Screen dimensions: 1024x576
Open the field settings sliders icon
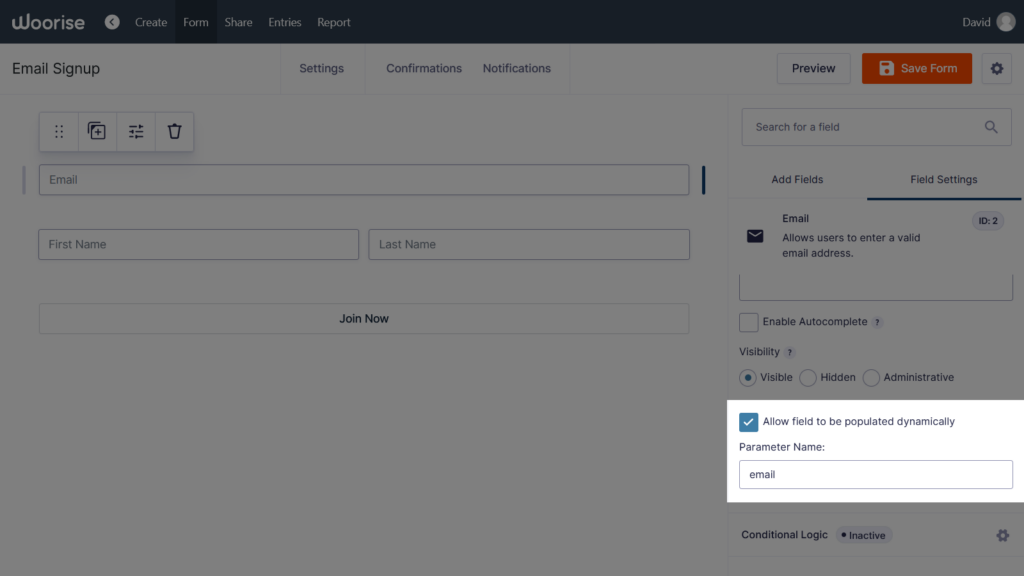click(x=135, y=131)
